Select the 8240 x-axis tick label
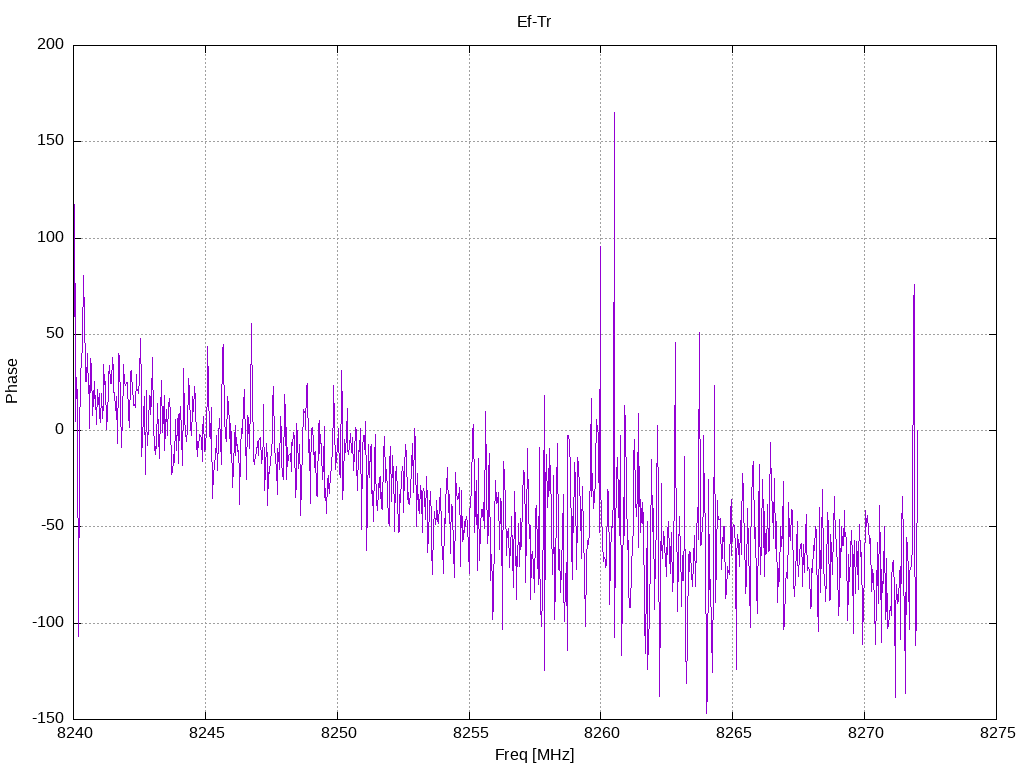This screenshot has width=1024, height=768. (x=75, y=733)
